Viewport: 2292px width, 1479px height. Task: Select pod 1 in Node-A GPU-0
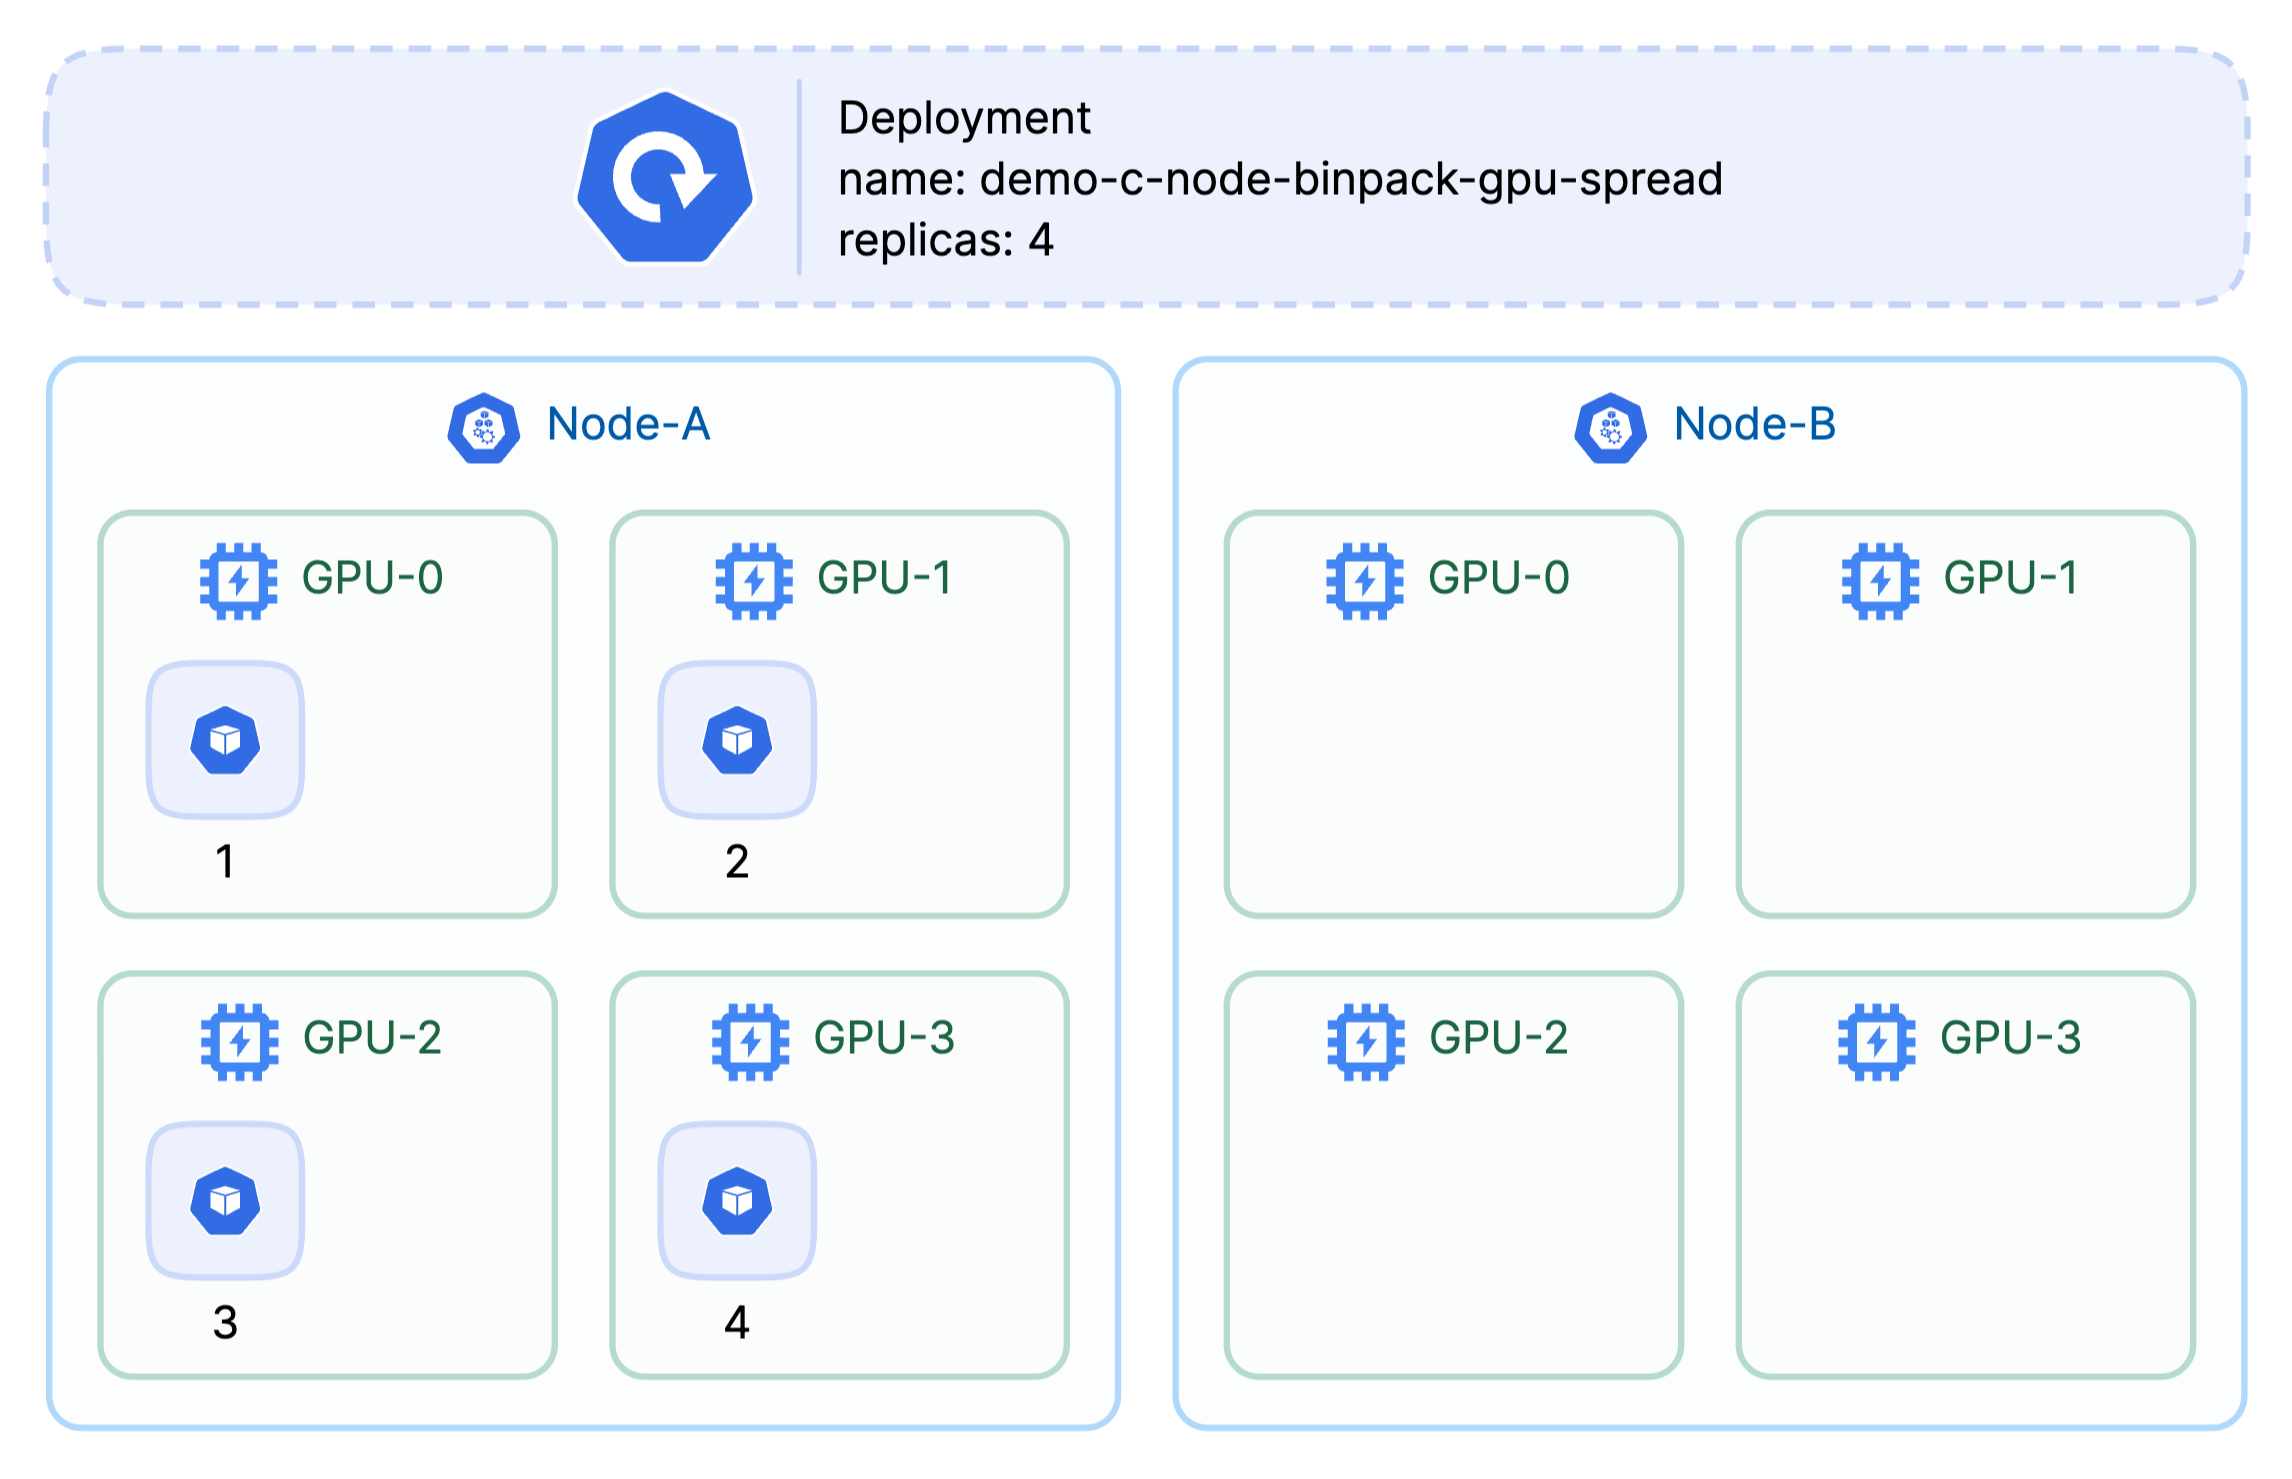[x=226, y=740]
